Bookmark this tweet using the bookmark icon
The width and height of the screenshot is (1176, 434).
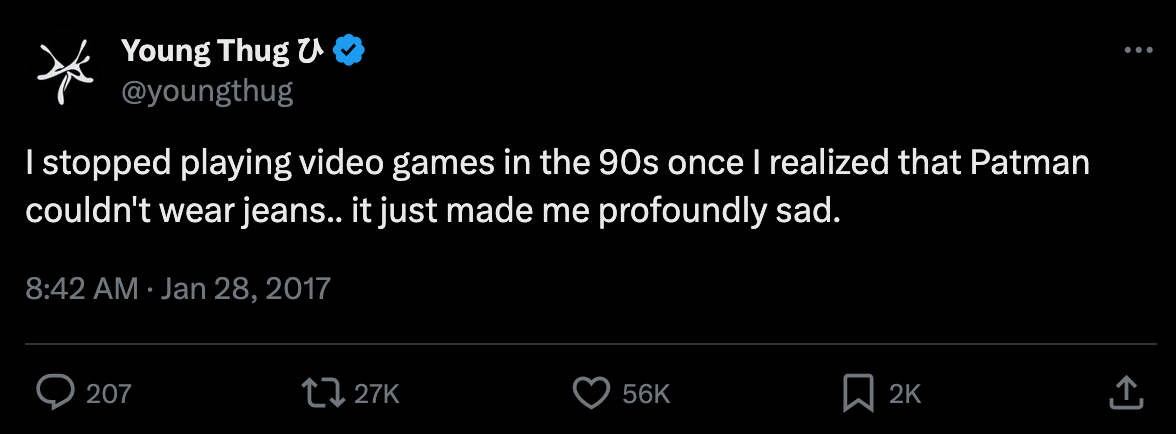click(858, 392)
